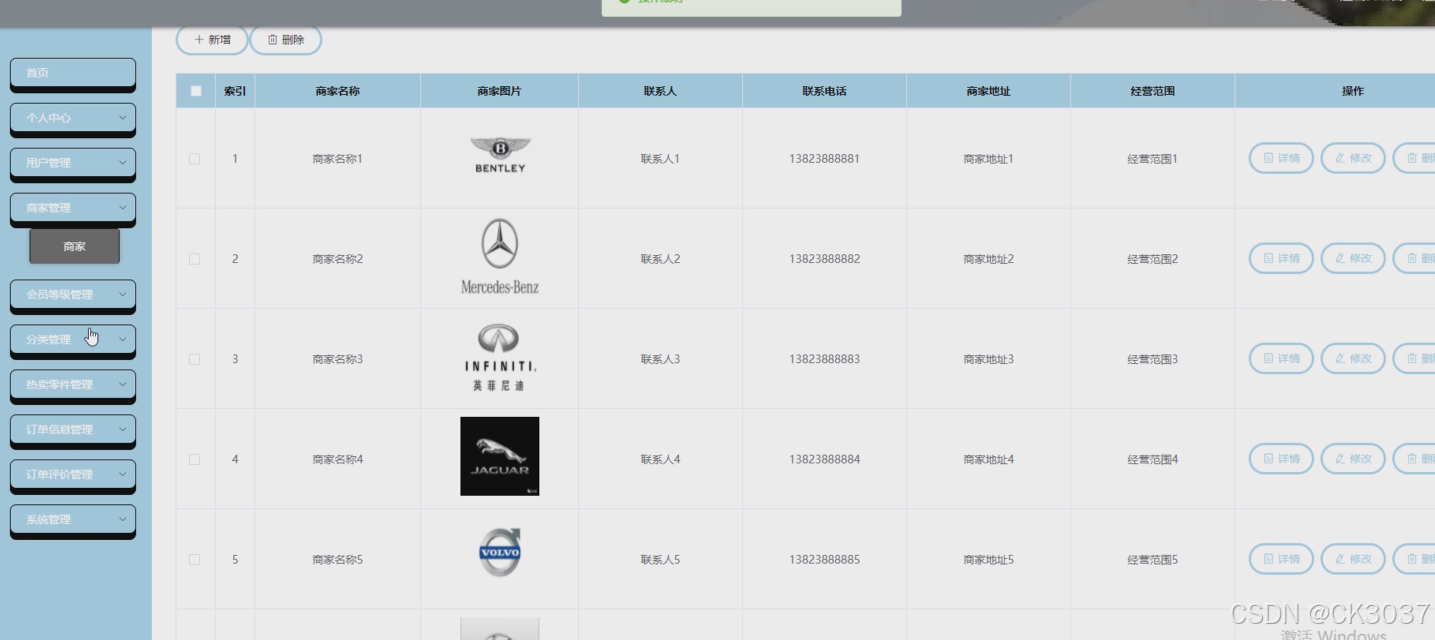
Task: Open 详情 for 商家名称1
Action: pos(1281,158)
